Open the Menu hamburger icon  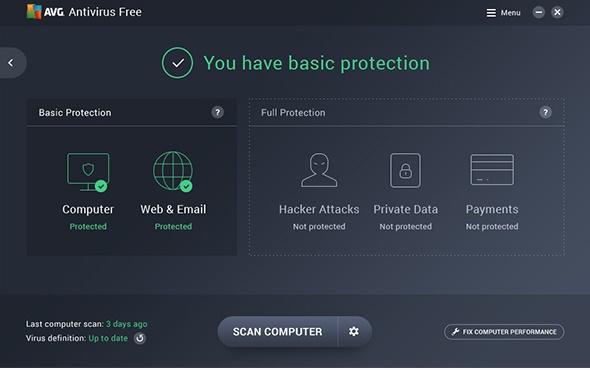491,13
